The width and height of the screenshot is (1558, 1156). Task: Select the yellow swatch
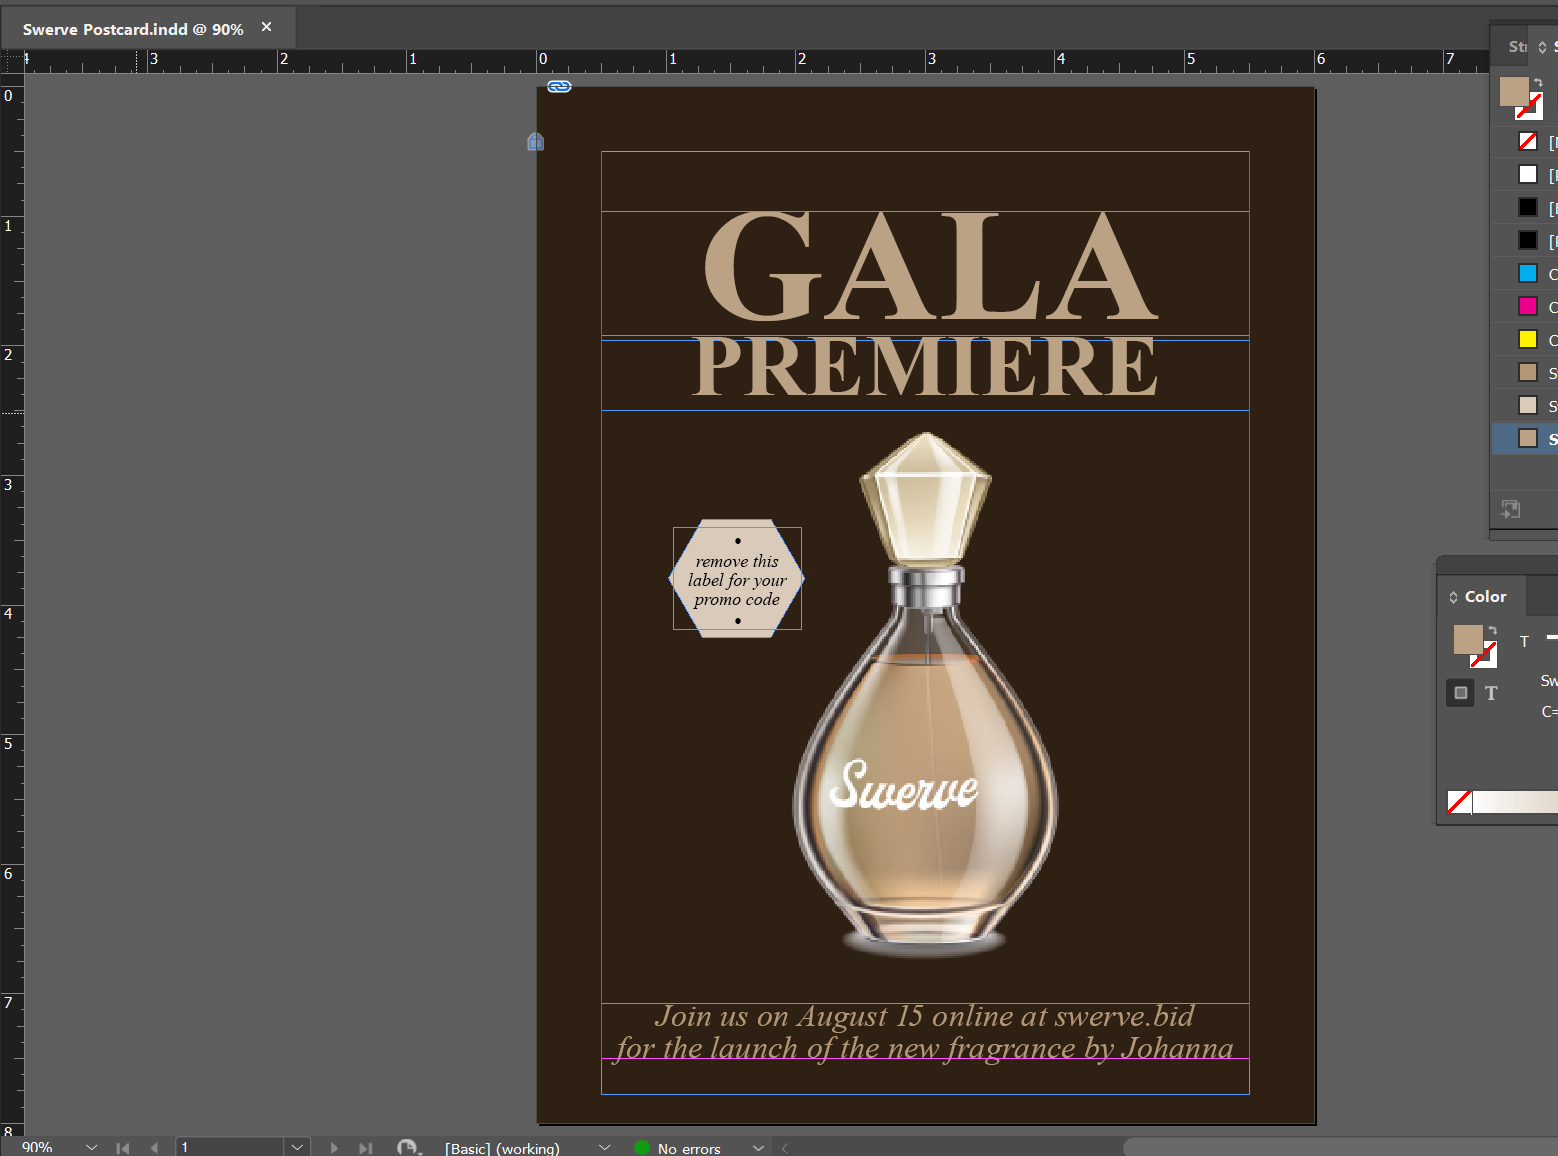[1527, 339]
